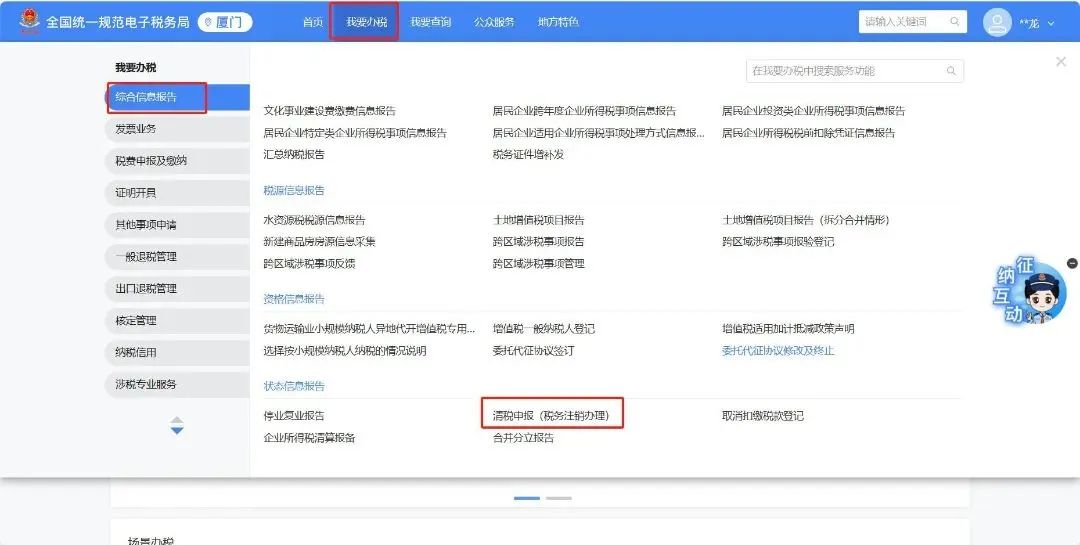
Task: Open 居民企业投资类企业所得税事项信息报告
Action: pyautogui.click(x=813, y=111)
